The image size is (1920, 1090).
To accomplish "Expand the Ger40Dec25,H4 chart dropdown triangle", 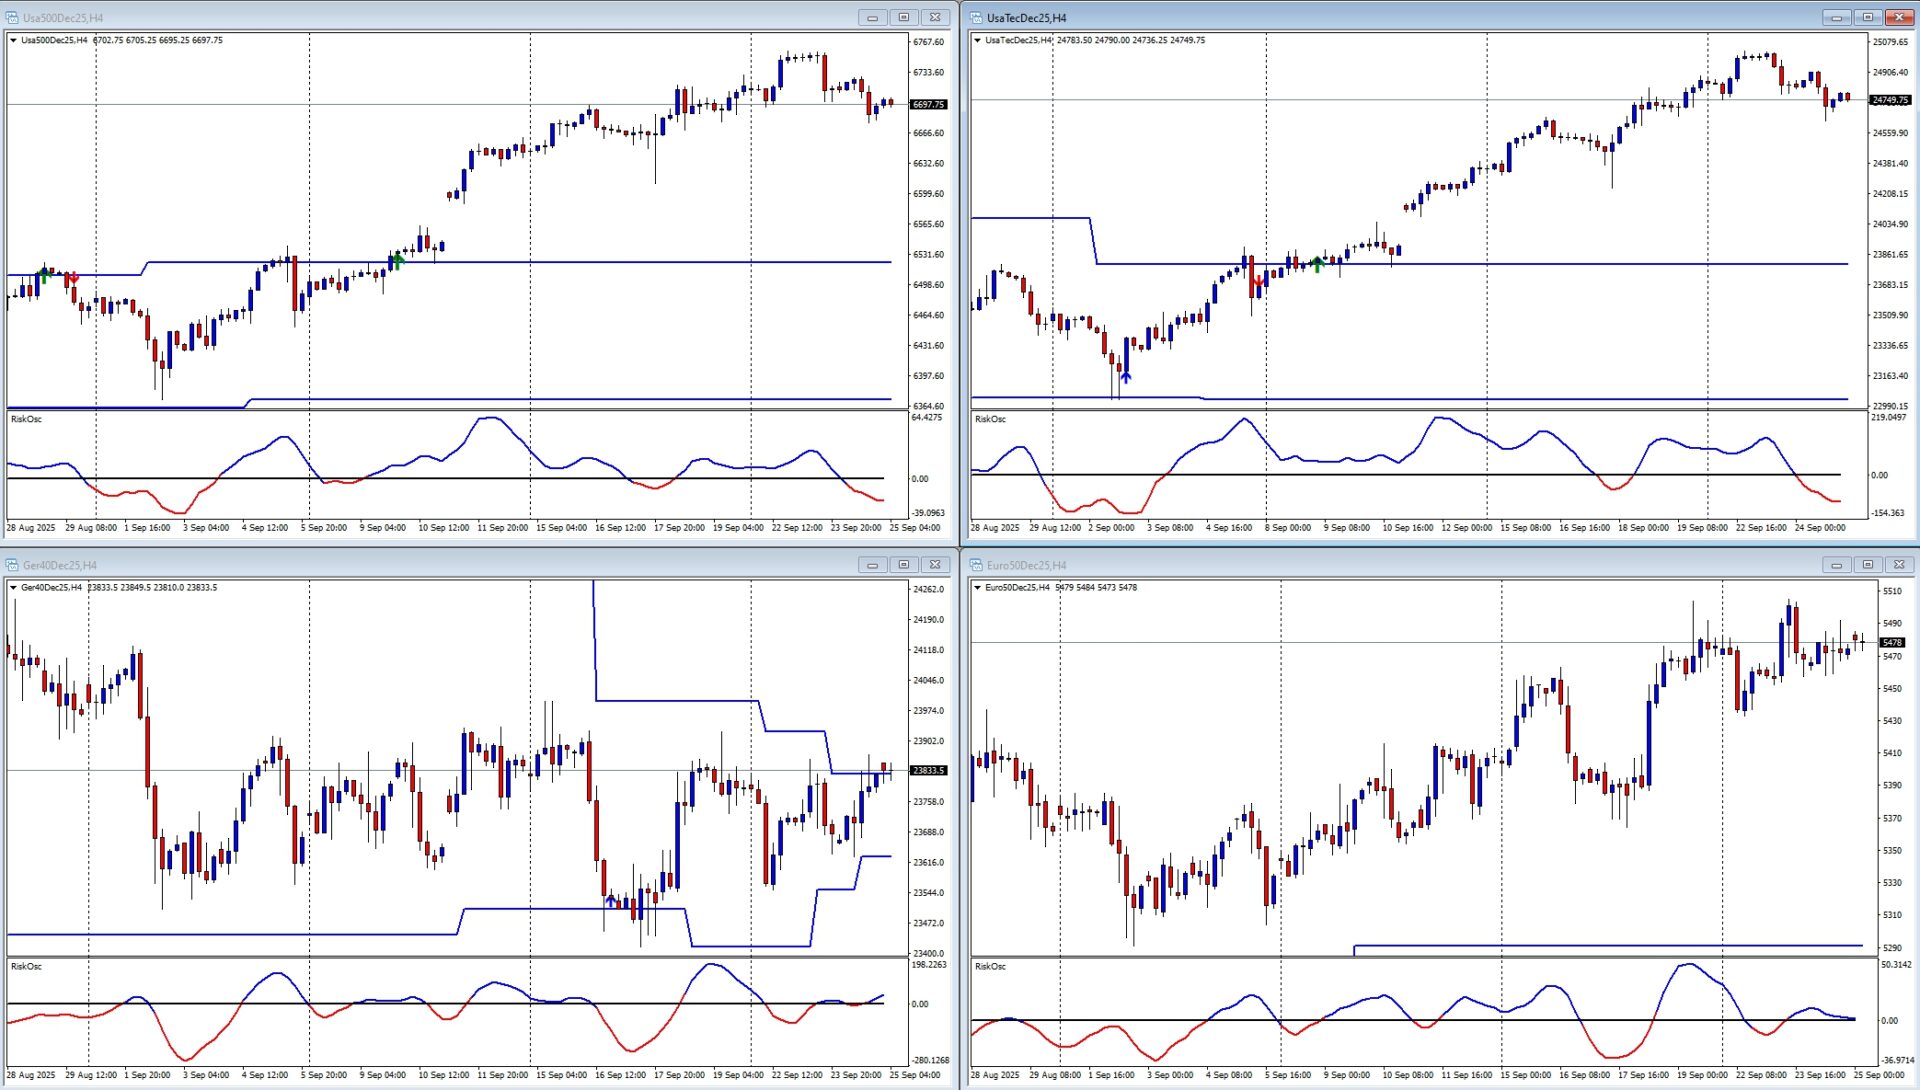I will [x=13, y=588].
